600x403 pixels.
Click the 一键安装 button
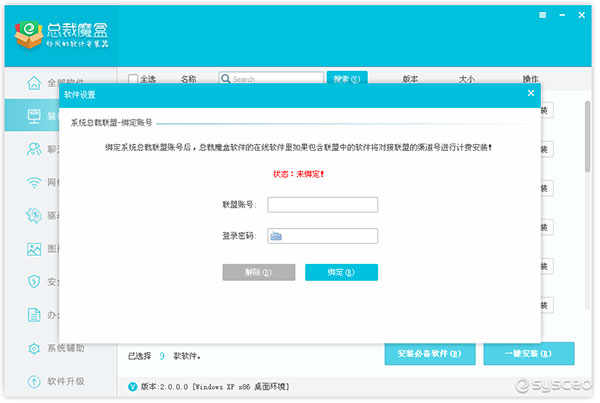point(529,354)
